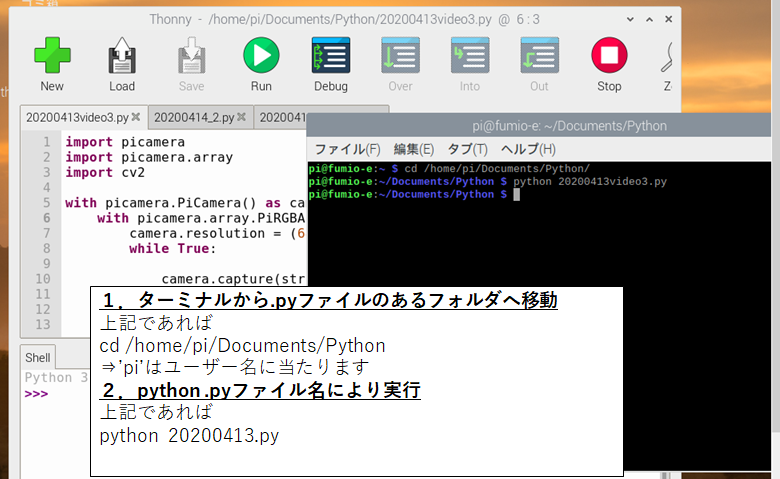
Task: Close the Thonny window
Action: click(669, 19)
